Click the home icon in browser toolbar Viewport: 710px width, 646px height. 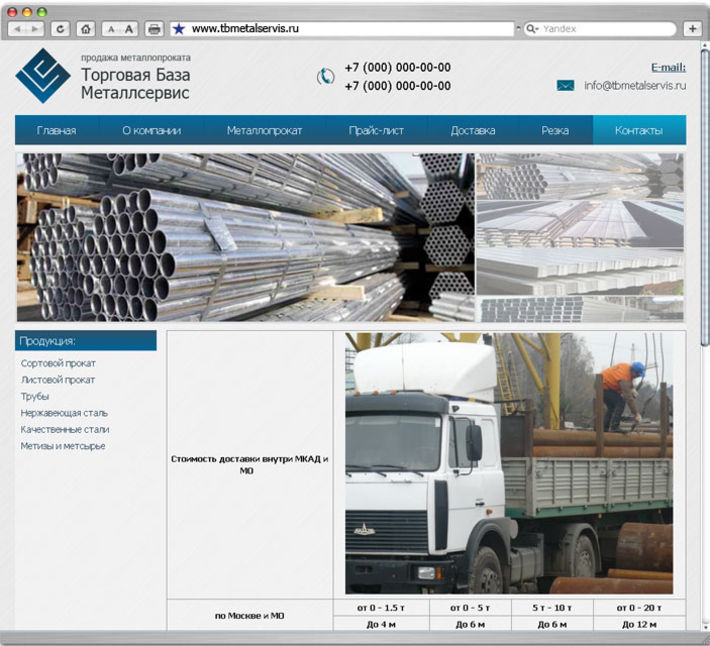86,29
